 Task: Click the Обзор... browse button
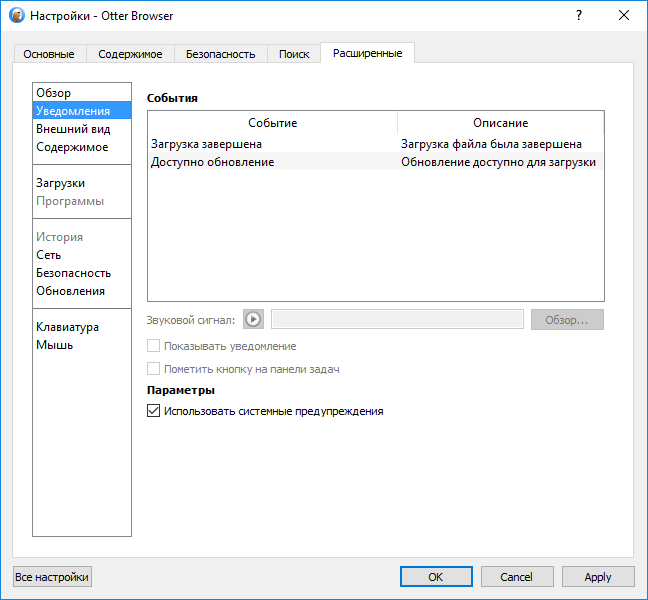click(x=567, y=320)
